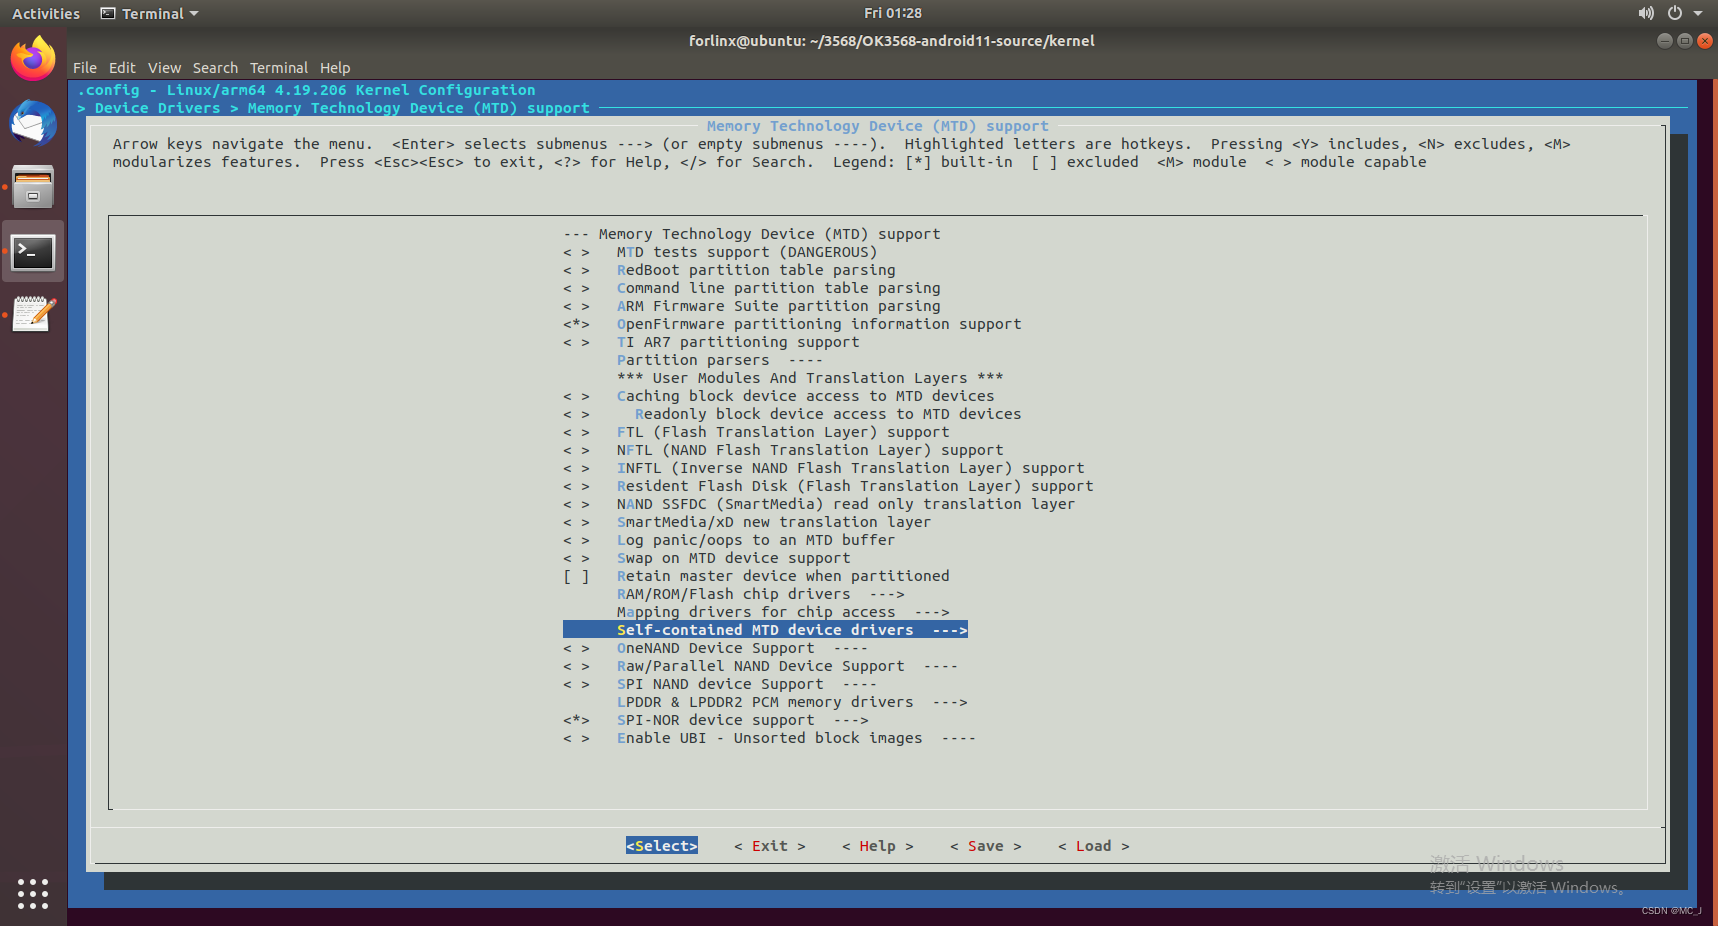
Task: Open the Edit menu
Action: tap(122, 68)
